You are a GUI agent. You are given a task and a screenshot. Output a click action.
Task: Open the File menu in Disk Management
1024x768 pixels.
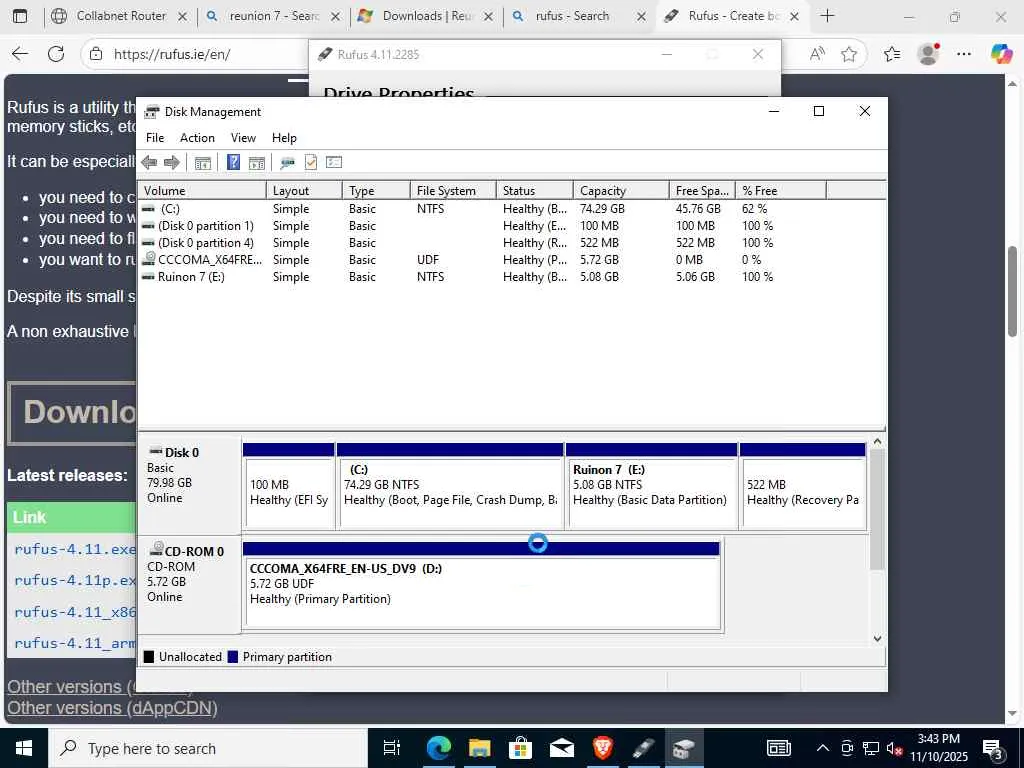point(155,138)
